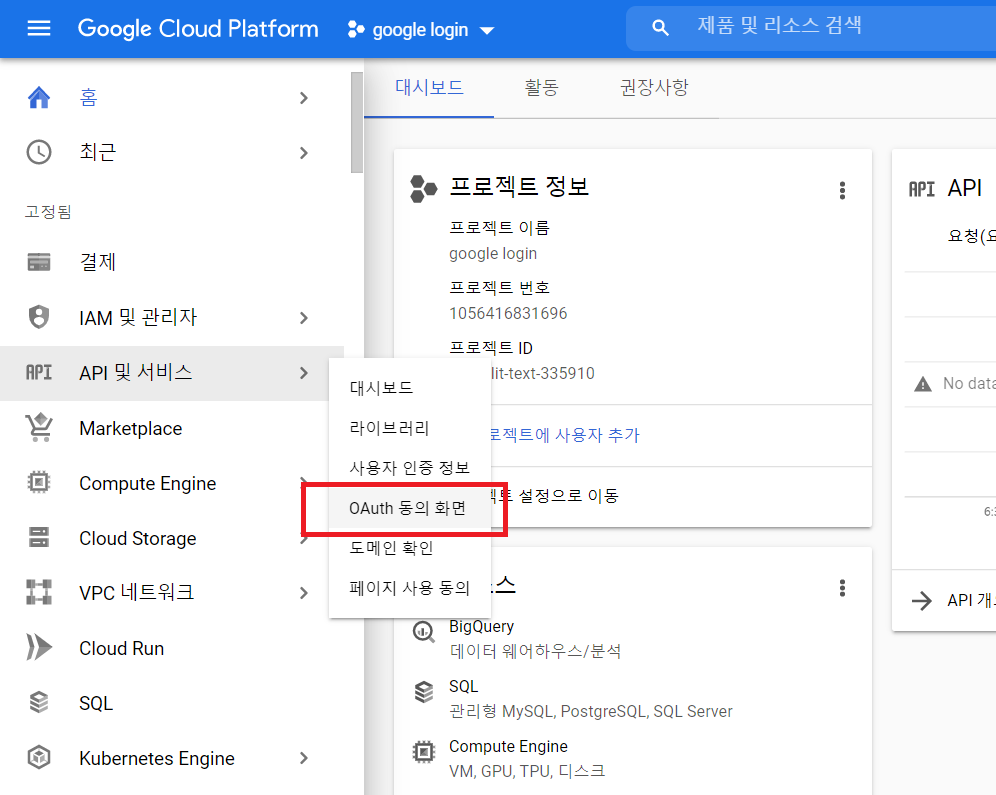The image size is (996, 795).
Task: Click the project number 1056416831696
Action: pos(508,313)
